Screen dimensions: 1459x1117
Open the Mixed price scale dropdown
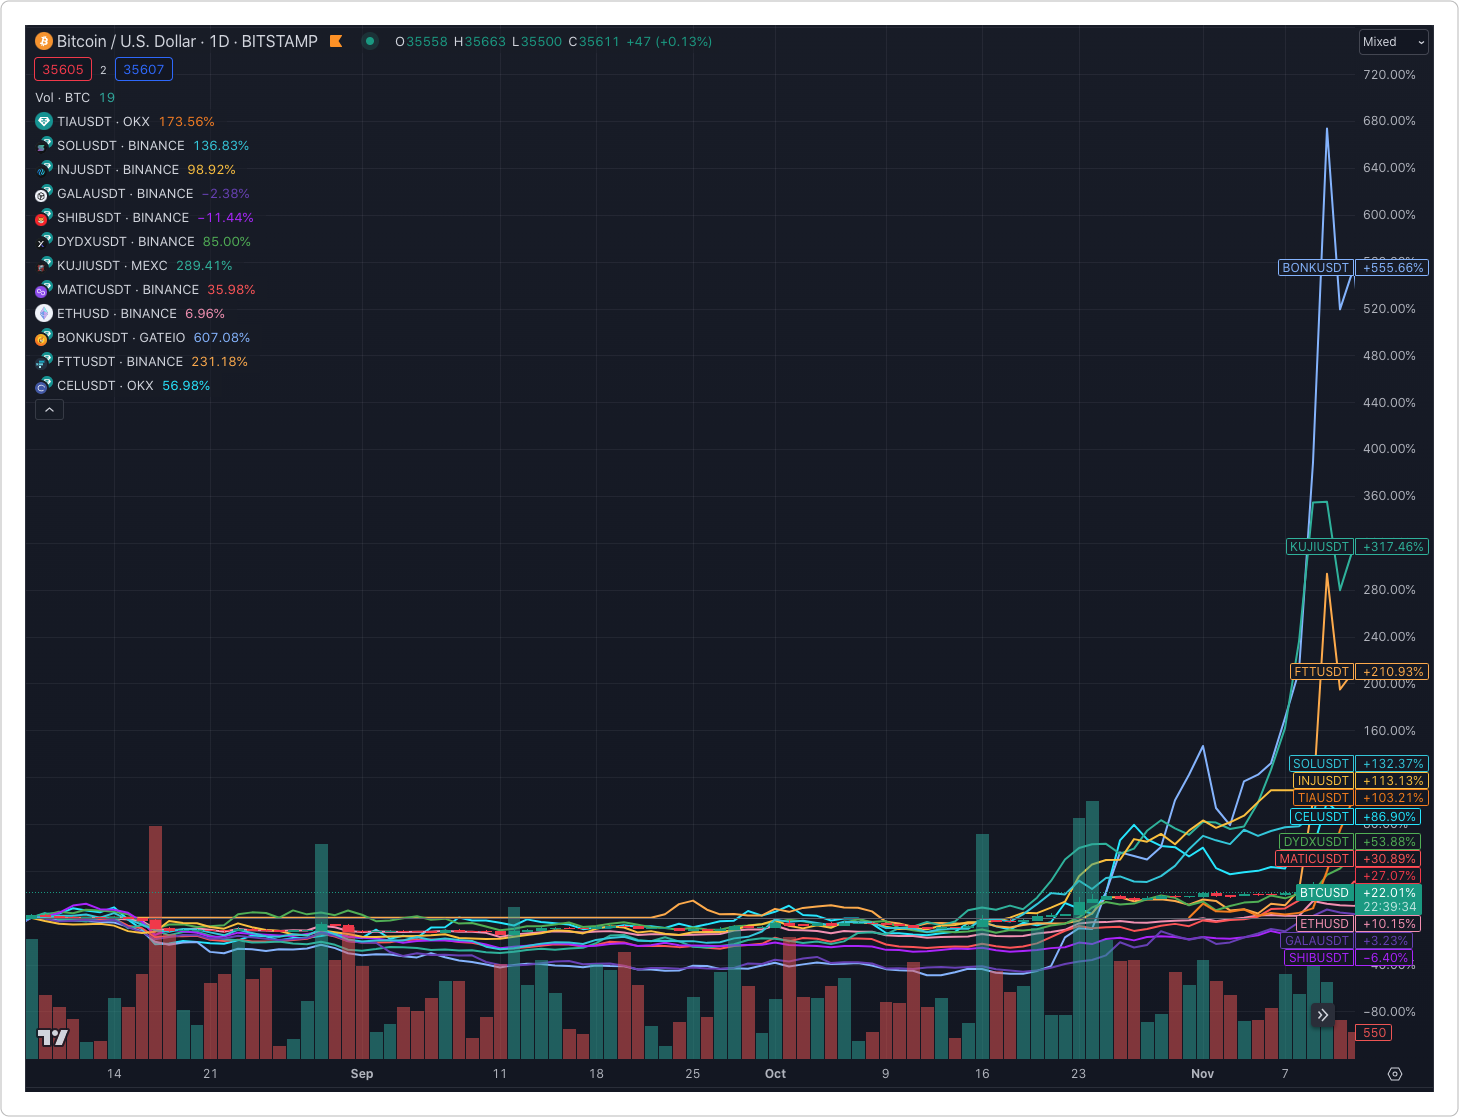pos(1394,42)
